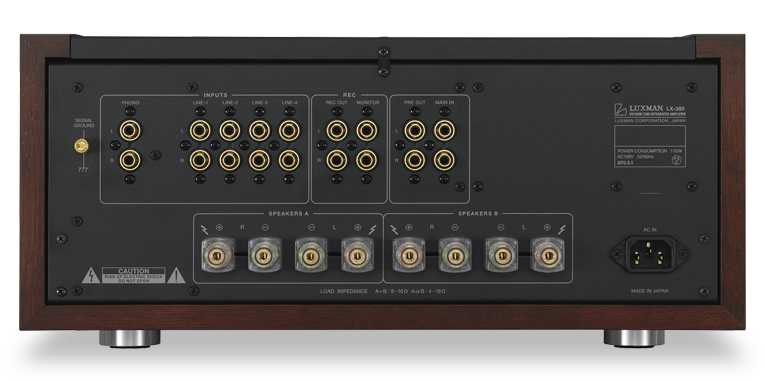Select Speakers B right negative binding post
Viewport: 765px width, 381px height.
coord(455,255)
